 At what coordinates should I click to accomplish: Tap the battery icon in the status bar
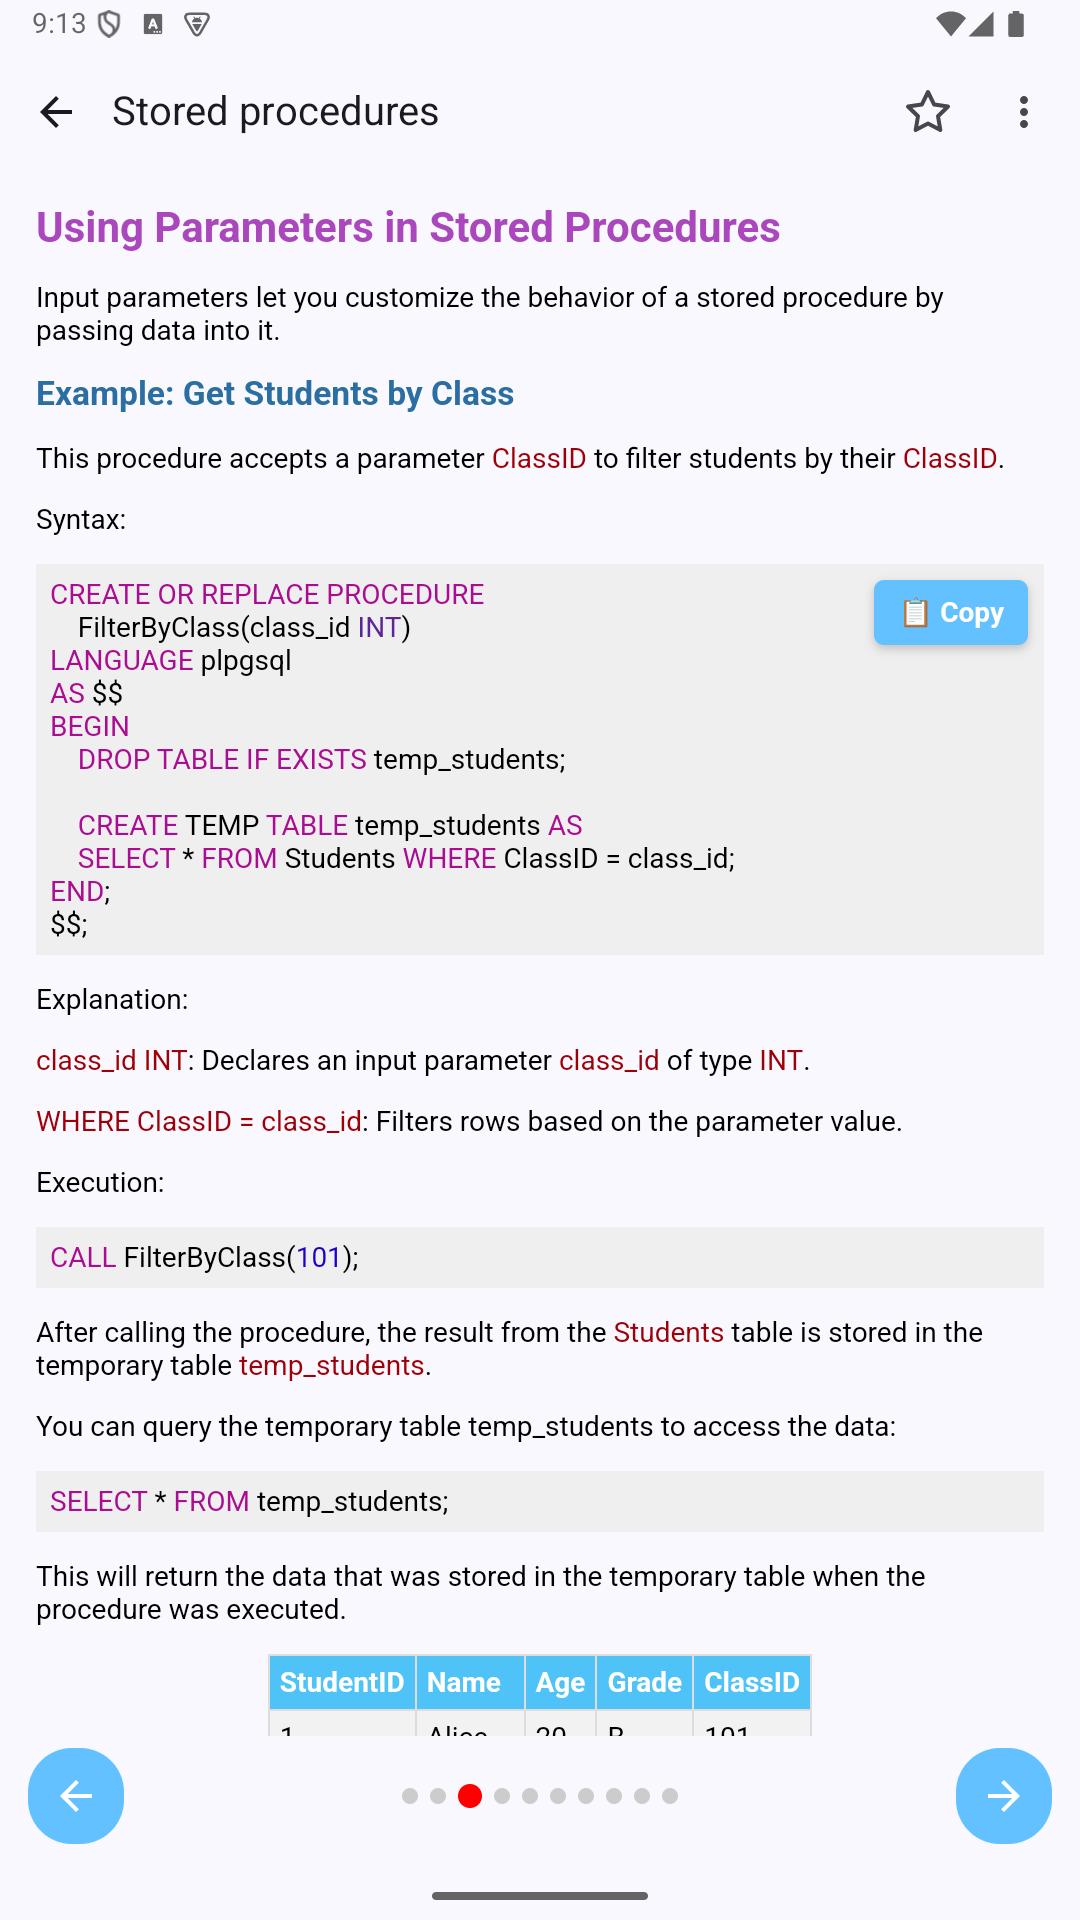pyautogui.click(x=1016, y=24)
